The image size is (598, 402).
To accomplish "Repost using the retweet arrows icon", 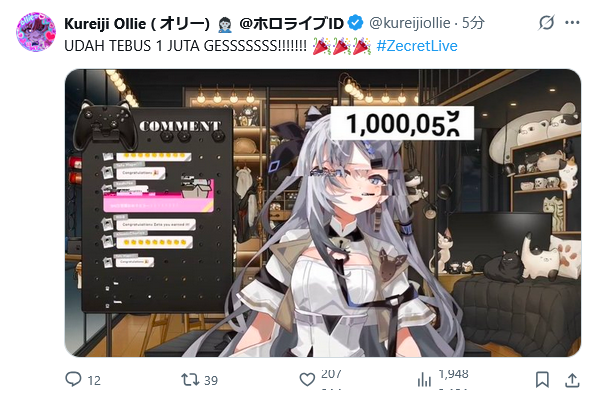I will click(190, 379).
